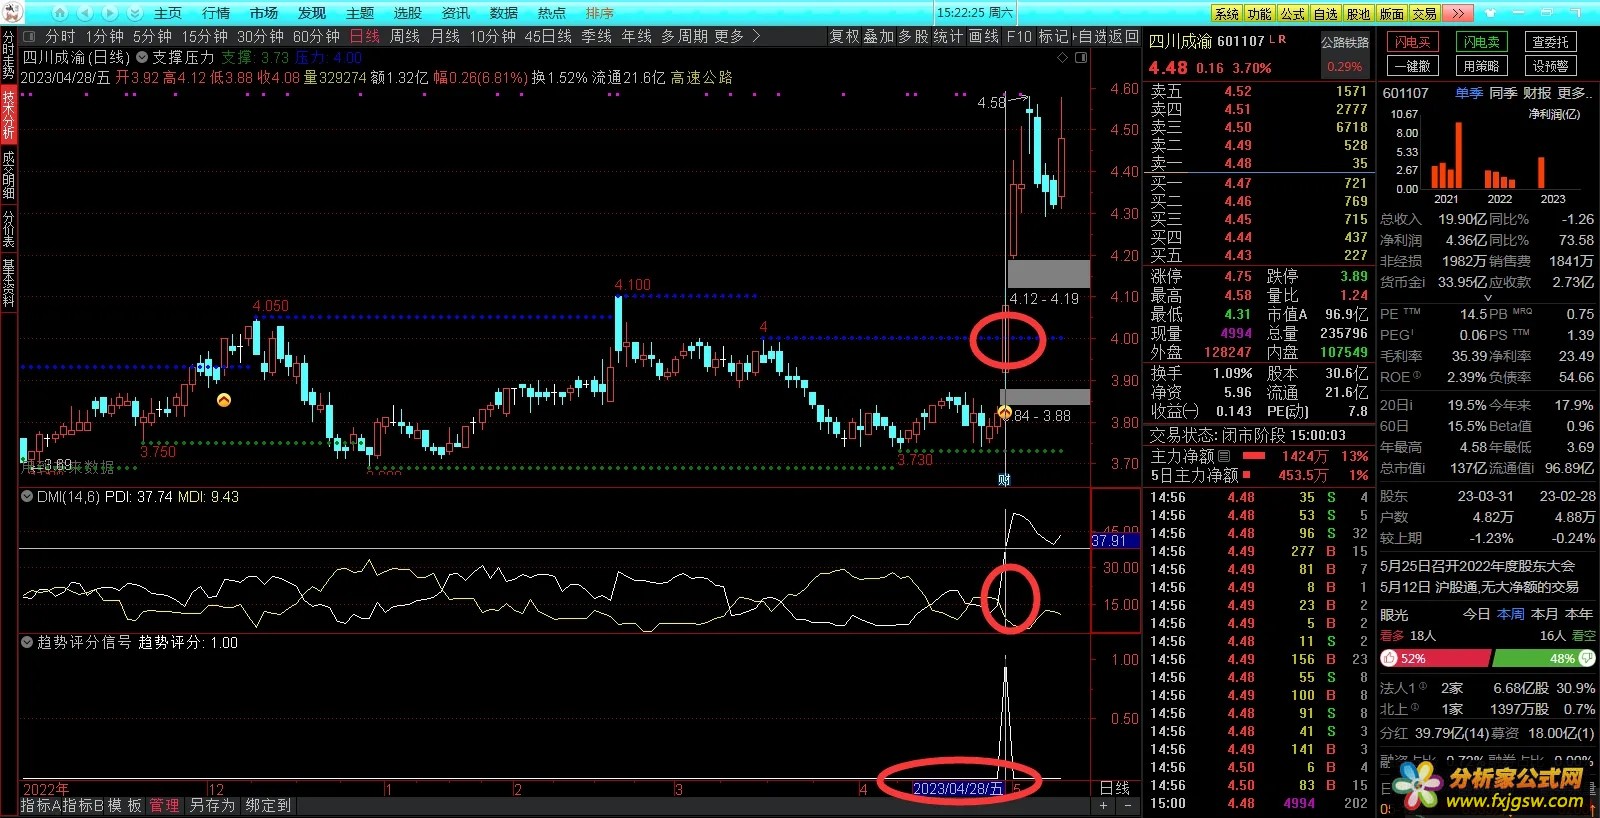Open the 技术分析 left sidebar tab
This screenshot has width=1600, height=818.
pos(8,115)
